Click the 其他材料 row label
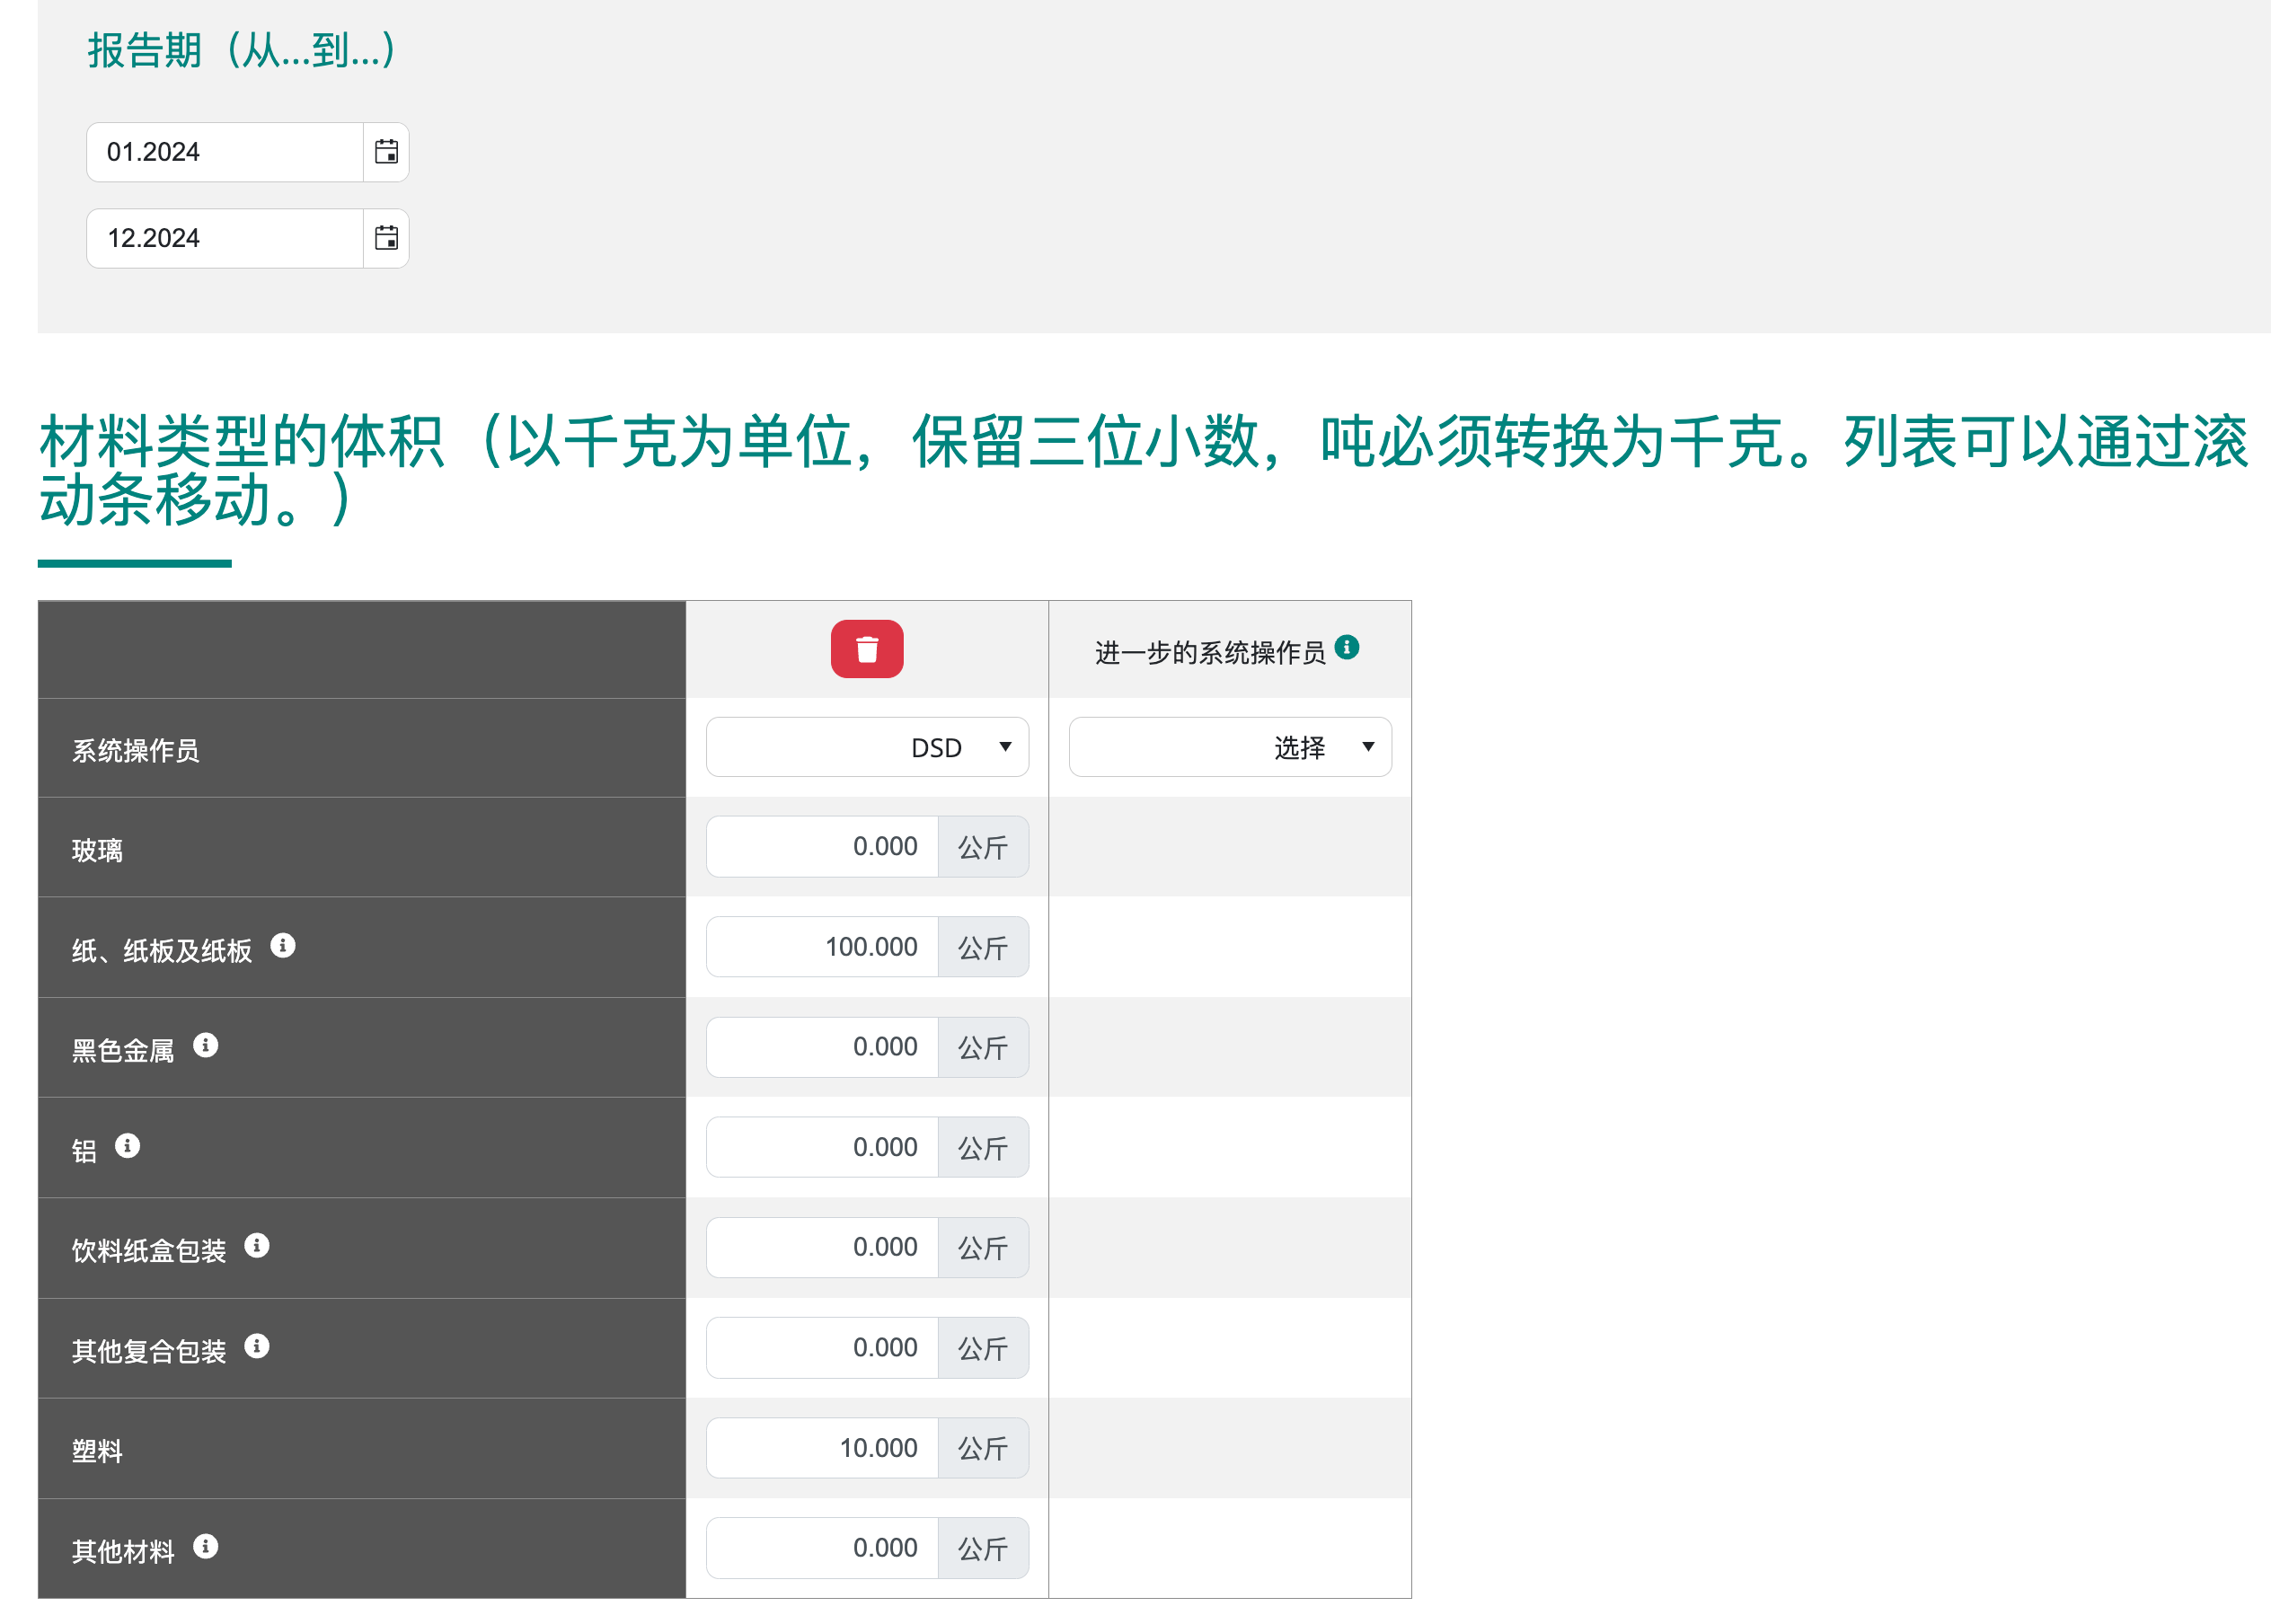 (x=123, y=1552)
